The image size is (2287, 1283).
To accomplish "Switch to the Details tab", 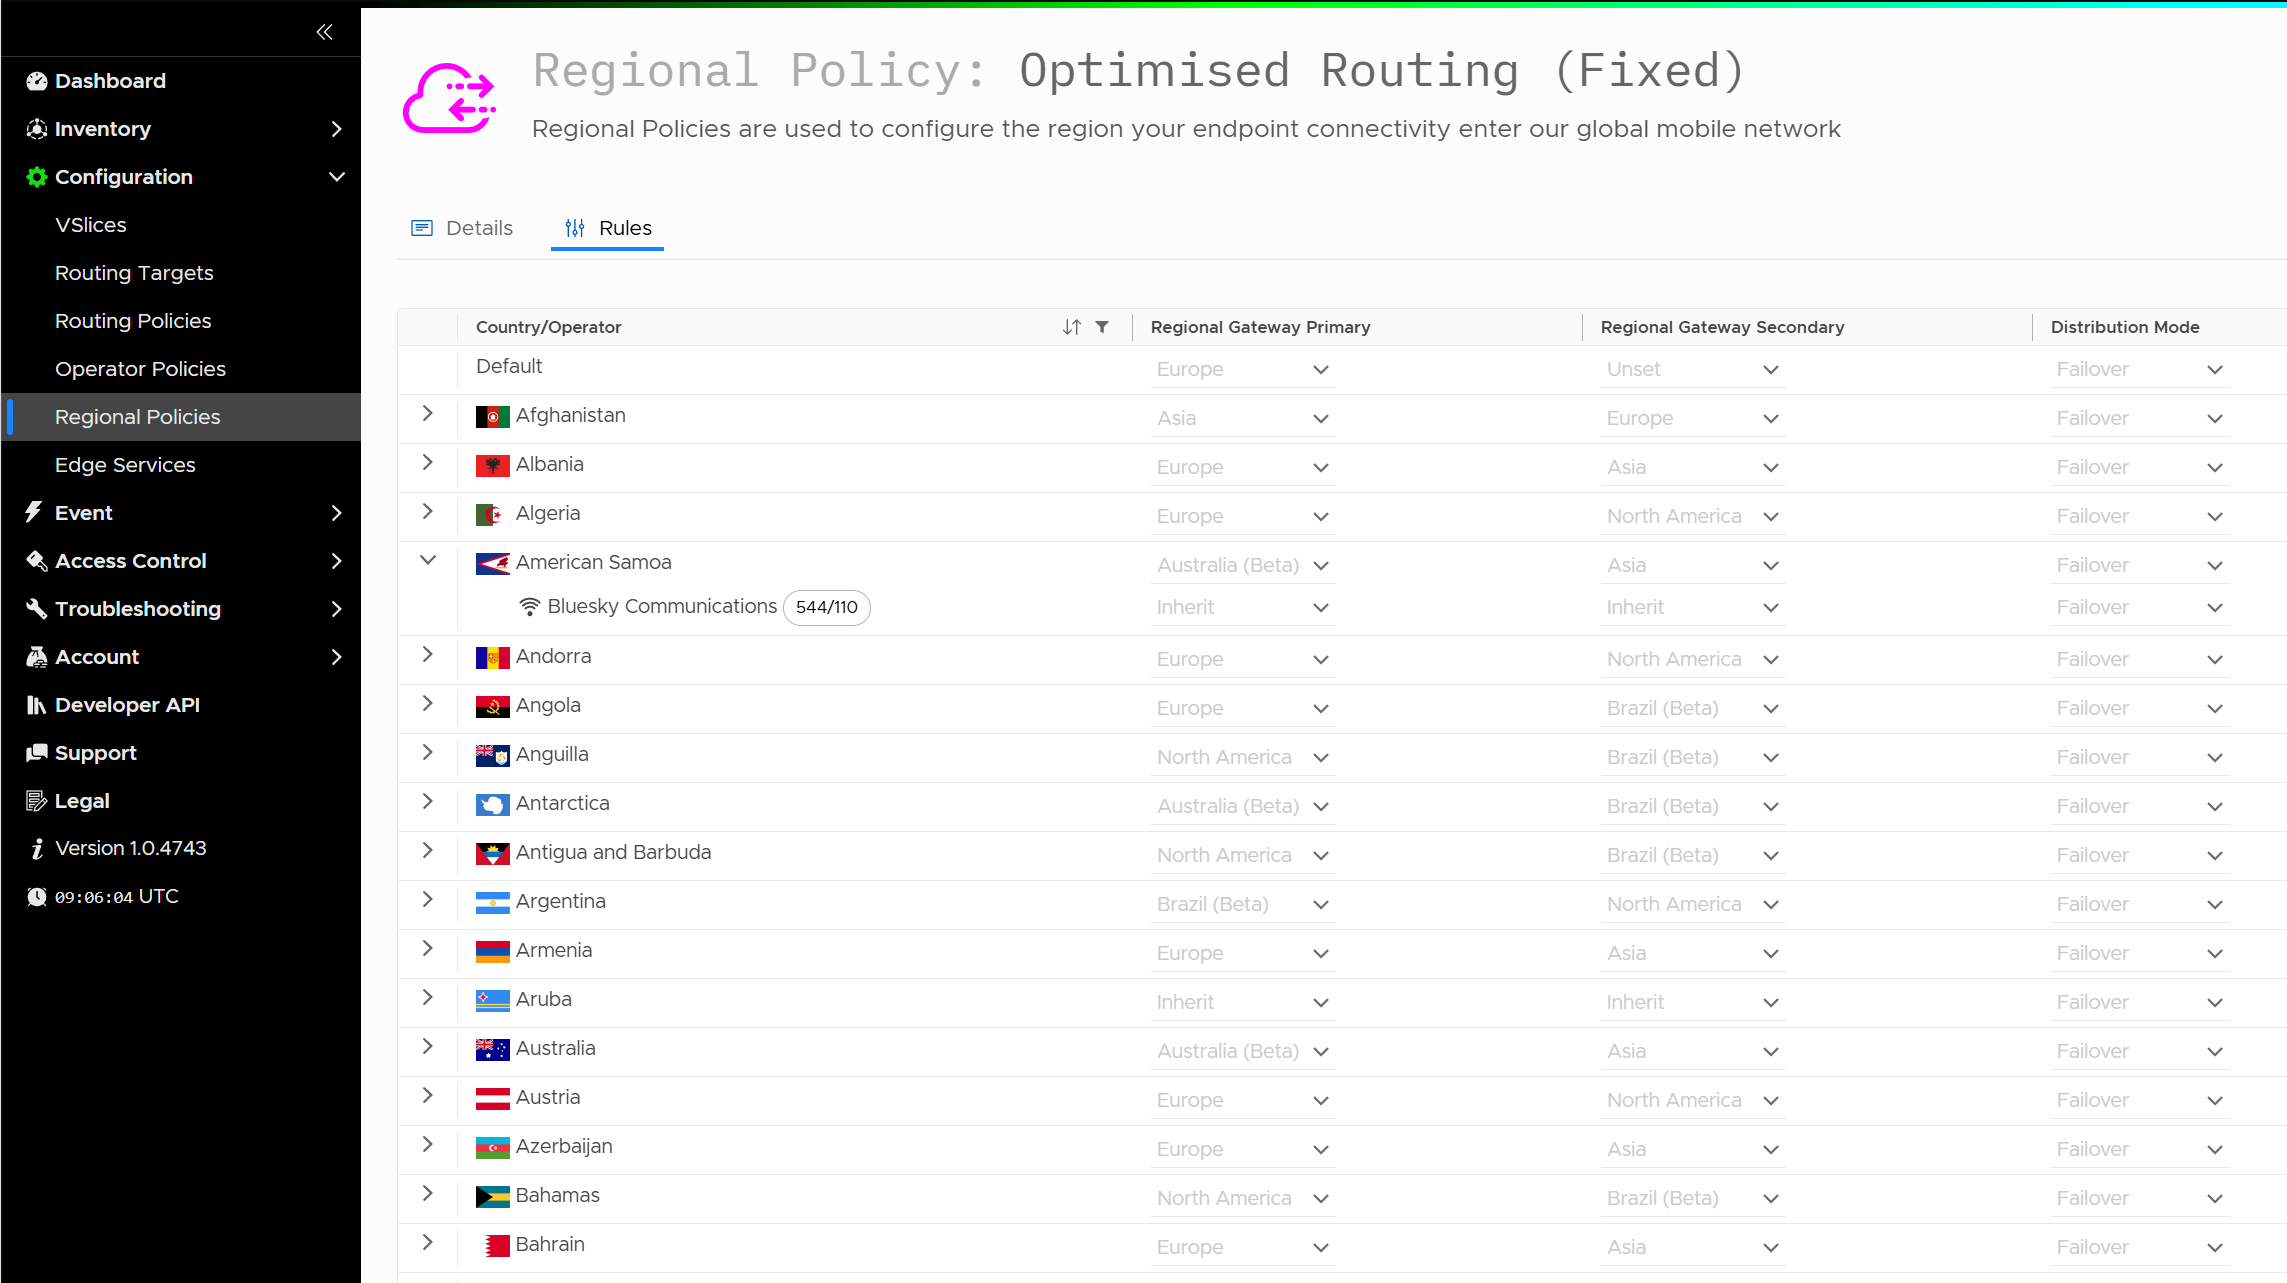I will pyautogui.click(x=462, y=228).
